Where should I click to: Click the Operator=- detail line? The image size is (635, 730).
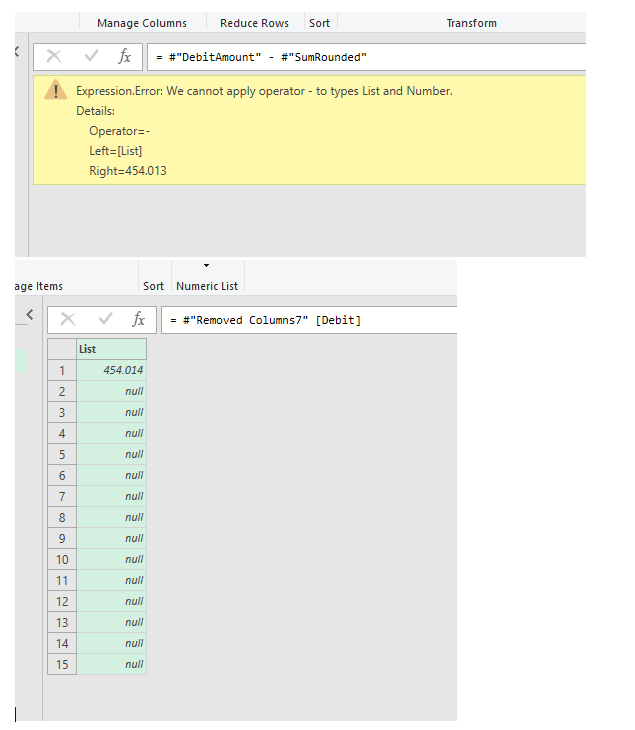pos(119,131)
